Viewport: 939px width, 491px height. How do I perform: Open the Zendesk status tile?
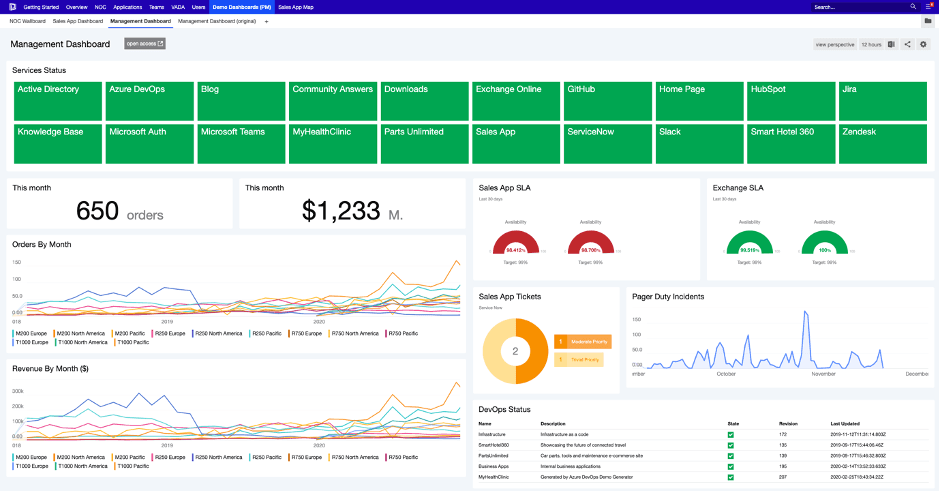point(883,144)
